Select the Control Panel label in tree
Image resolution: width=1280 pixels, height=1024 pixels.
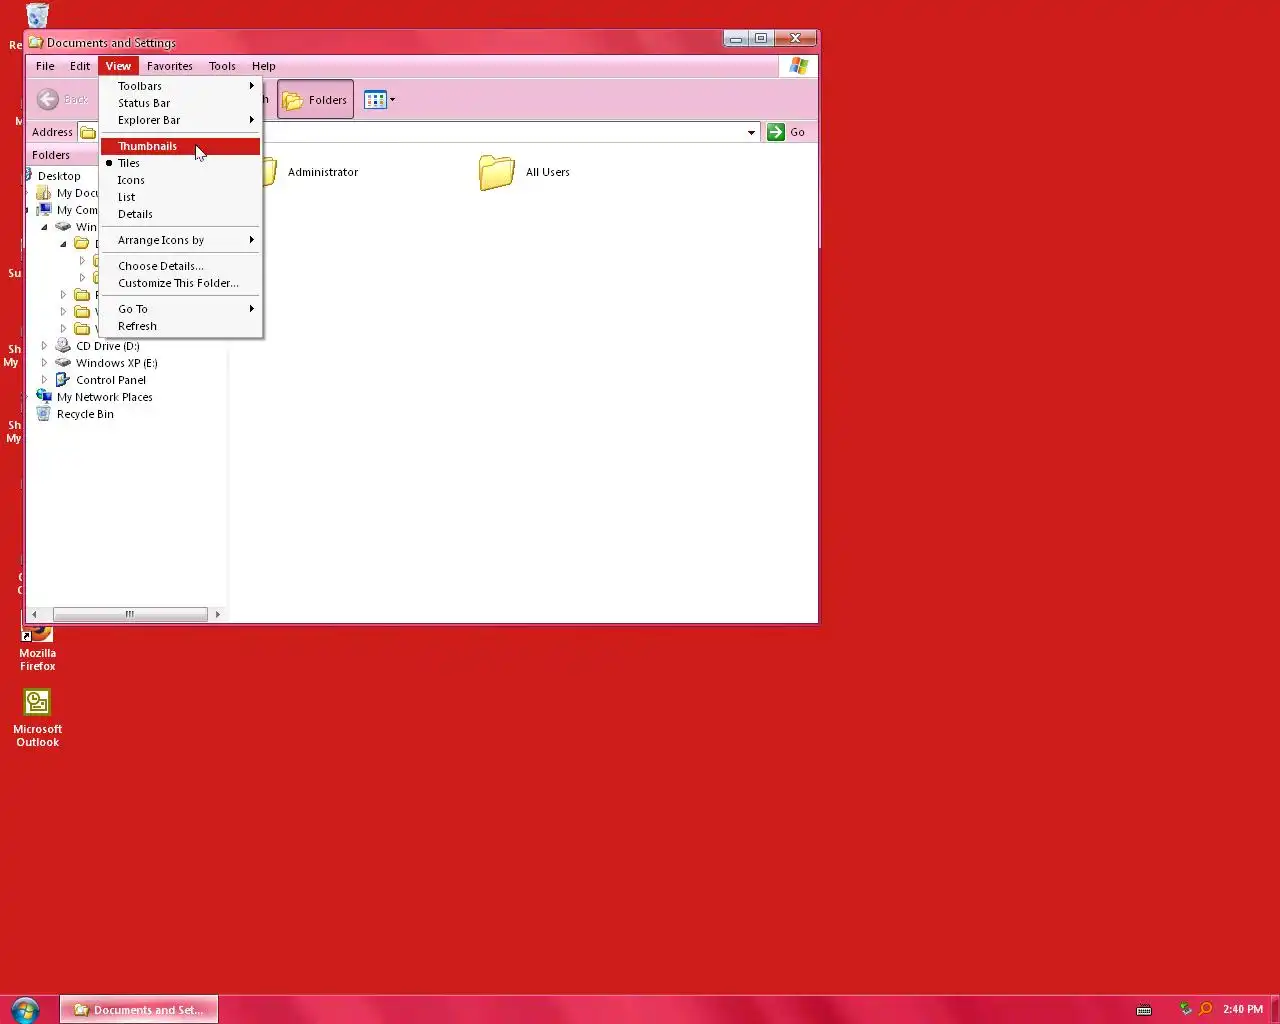111,380
